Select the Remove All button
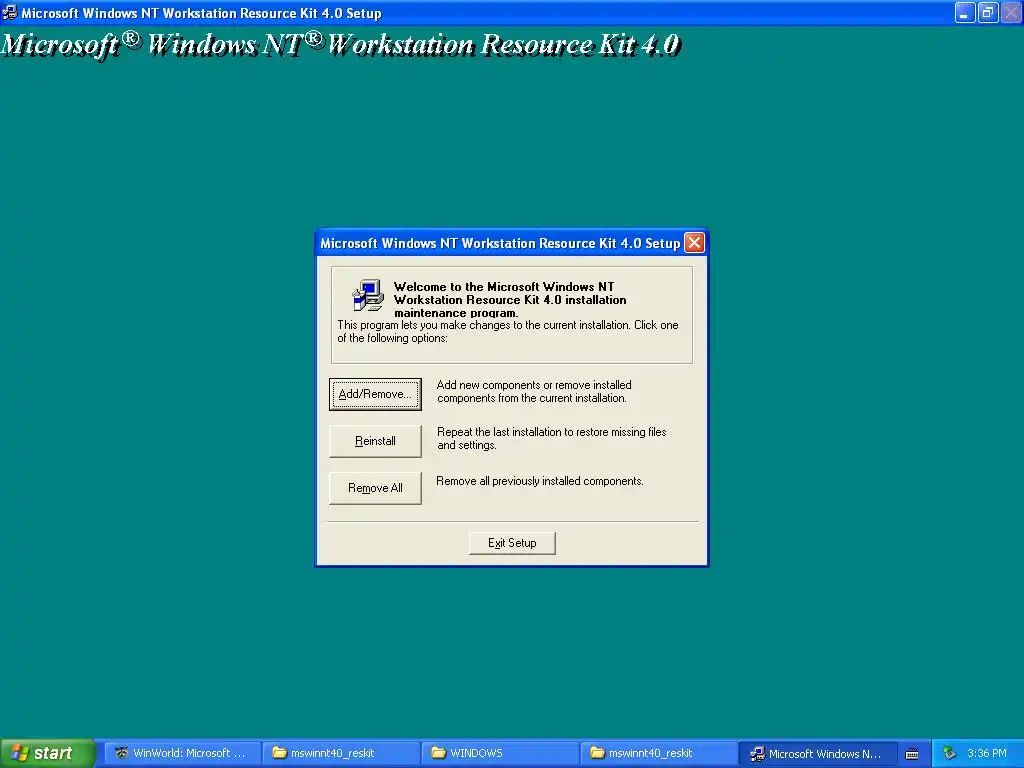1024x768 pixels. (375, 488)
